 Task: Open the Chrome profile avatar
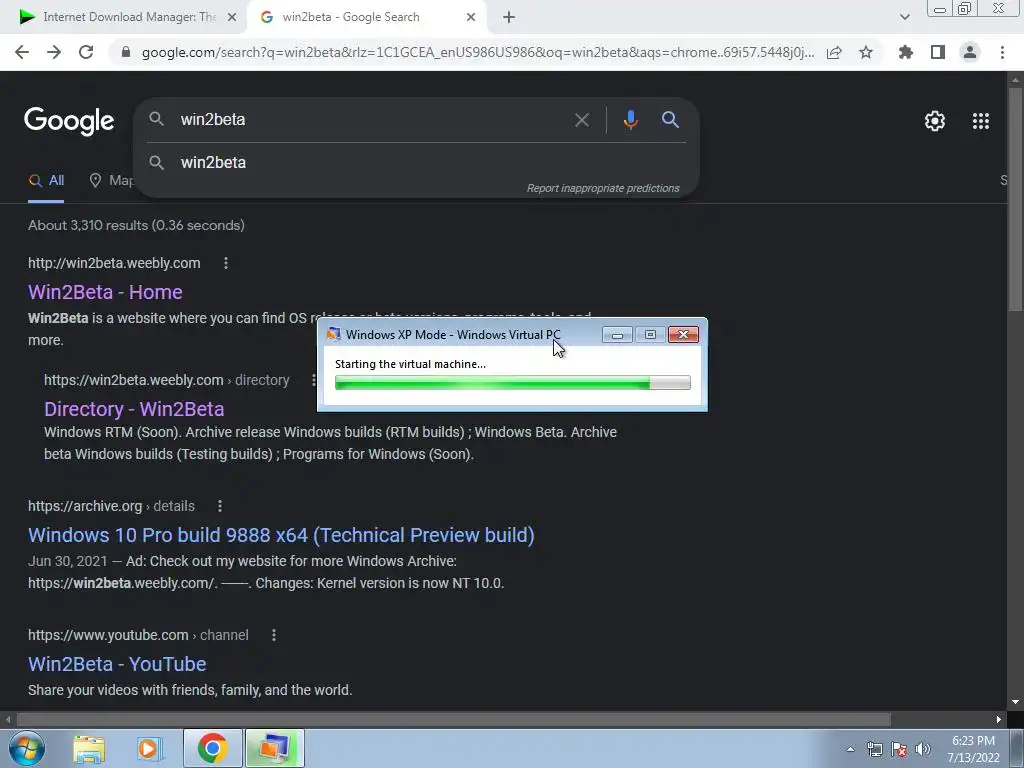(x=970, y=52)
